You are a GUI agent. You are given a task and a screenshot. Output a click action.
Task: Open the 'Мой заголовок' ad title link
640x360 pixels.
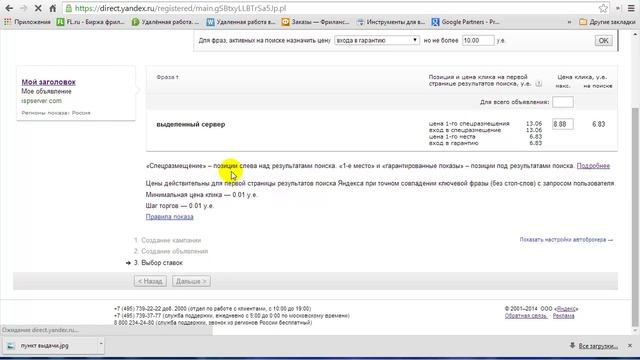[49, 82]
